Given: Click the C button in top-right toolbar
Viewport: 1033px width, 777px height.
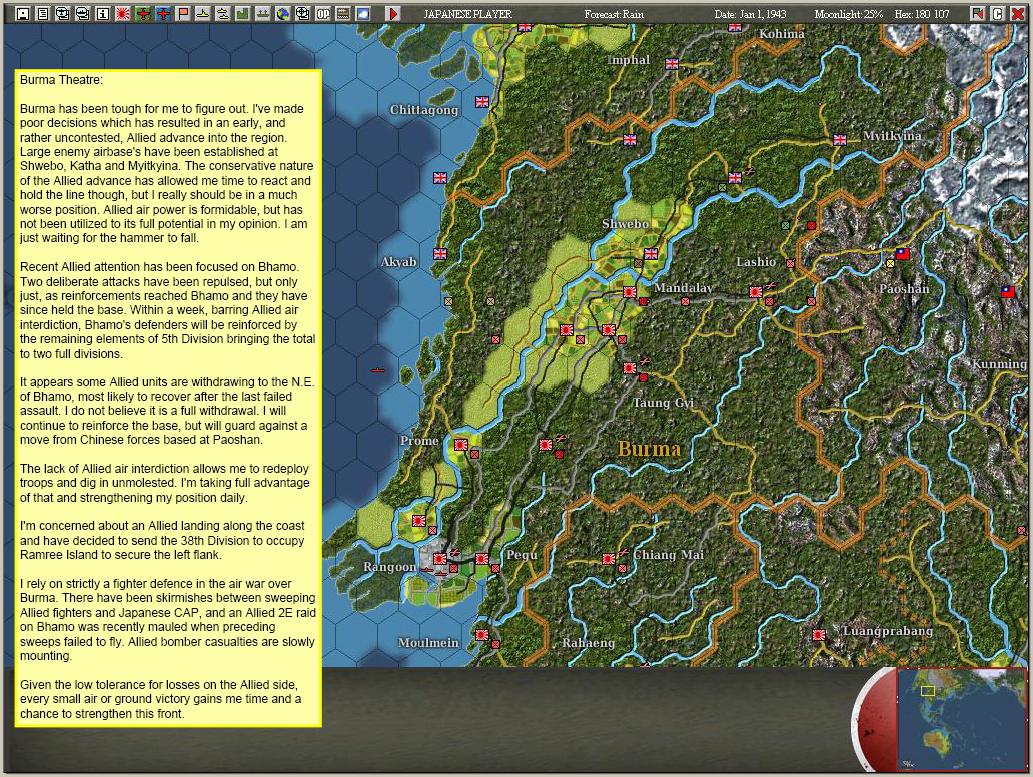Looking at the screenshot, I should click(x=997, y=13).
